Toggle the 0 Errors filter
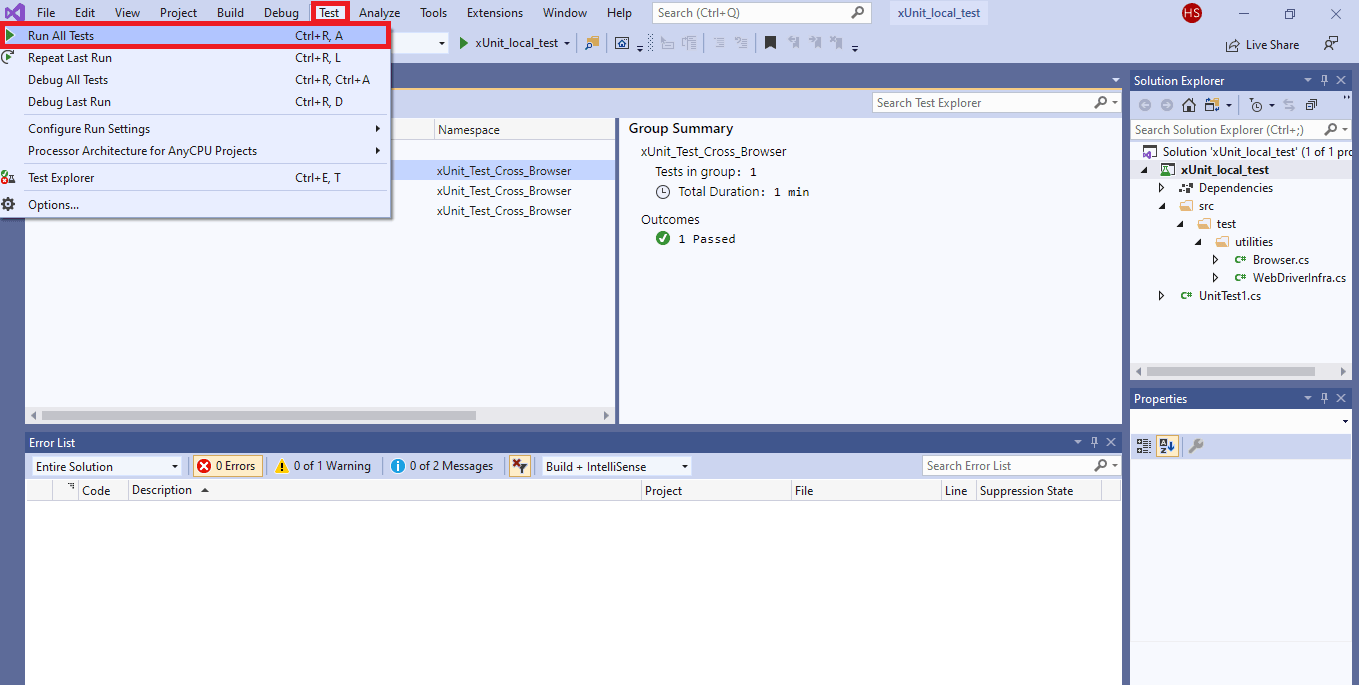The width and height of the screenshot is (1359, 685). click(228, 466)
